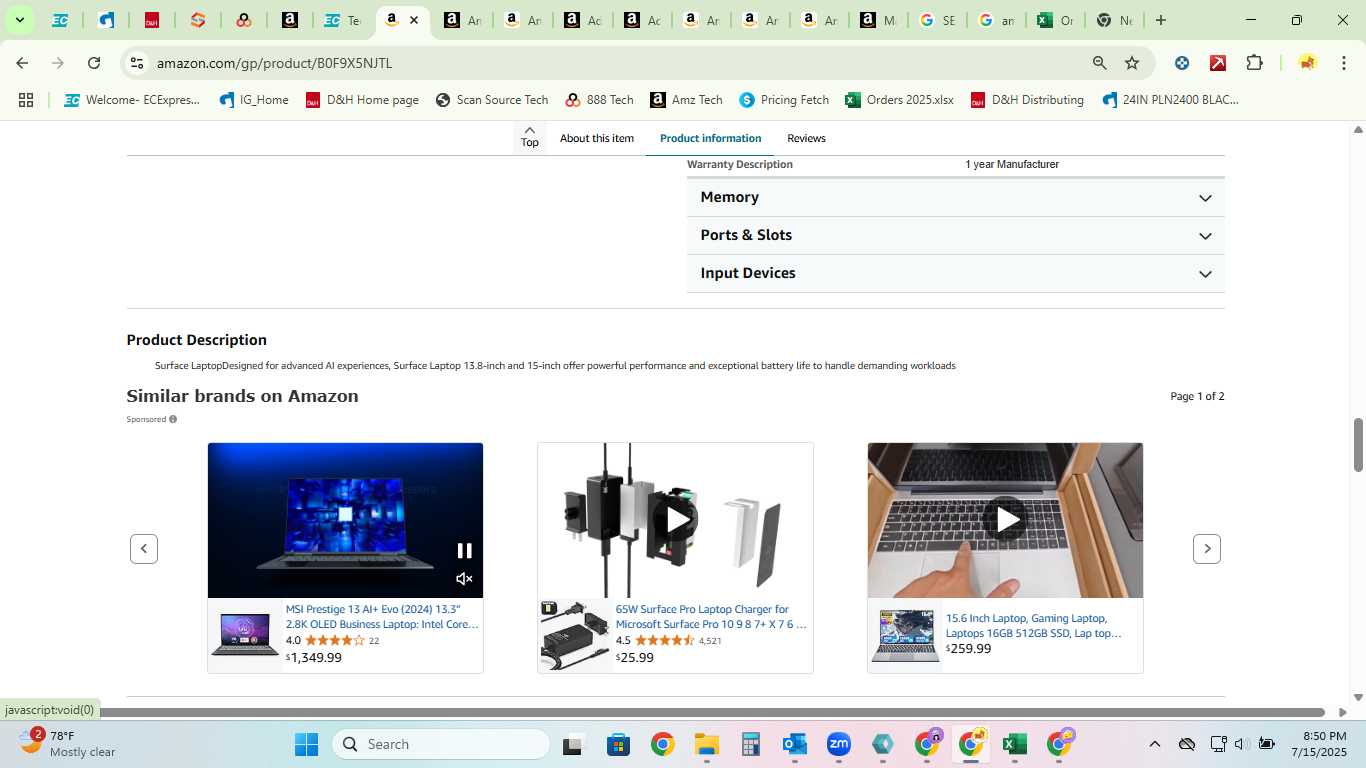This screenshot has height=768, width=1366.
Task: Open the 15.6 Inch Laptop Gaming Laptop link
Action: click(1034, 626)
